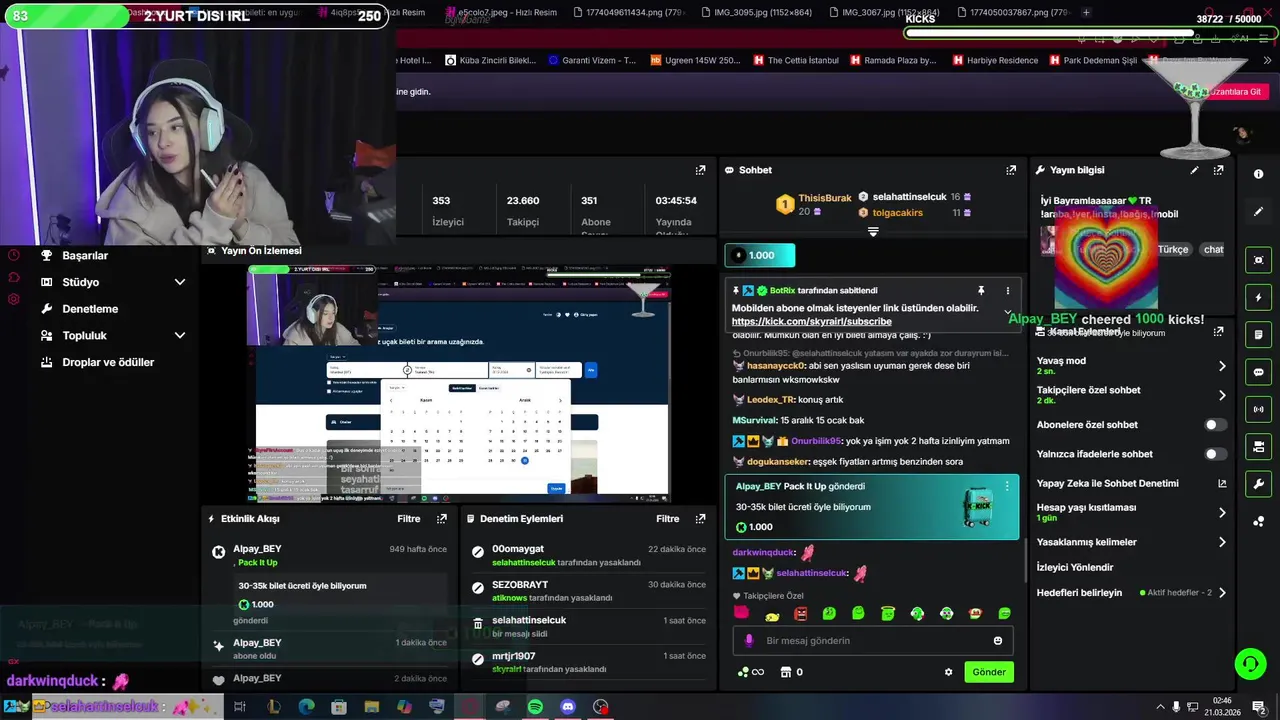Open Discord from the taskbar
1280x720 pixels.
[x=568, y=707]
